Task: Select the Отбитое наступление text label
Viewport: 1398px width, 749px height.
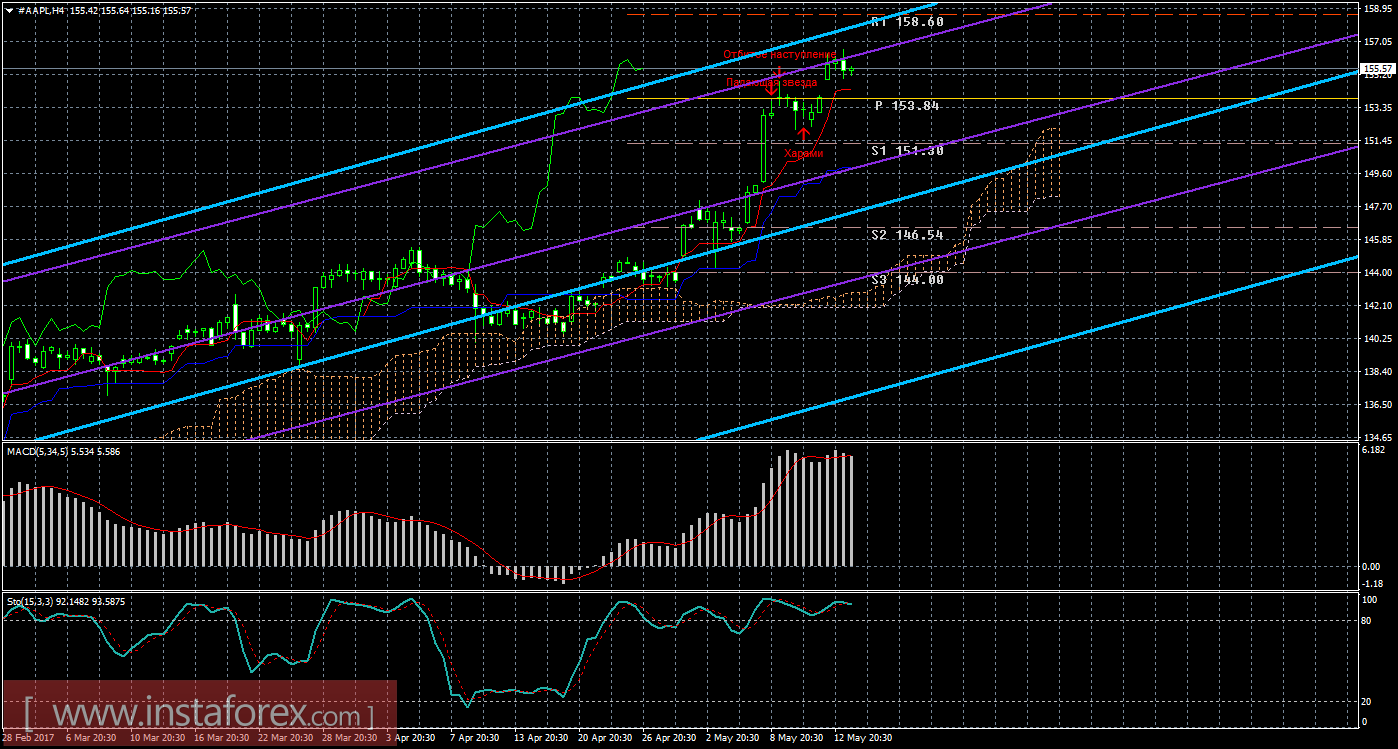Action: point(779,54)
